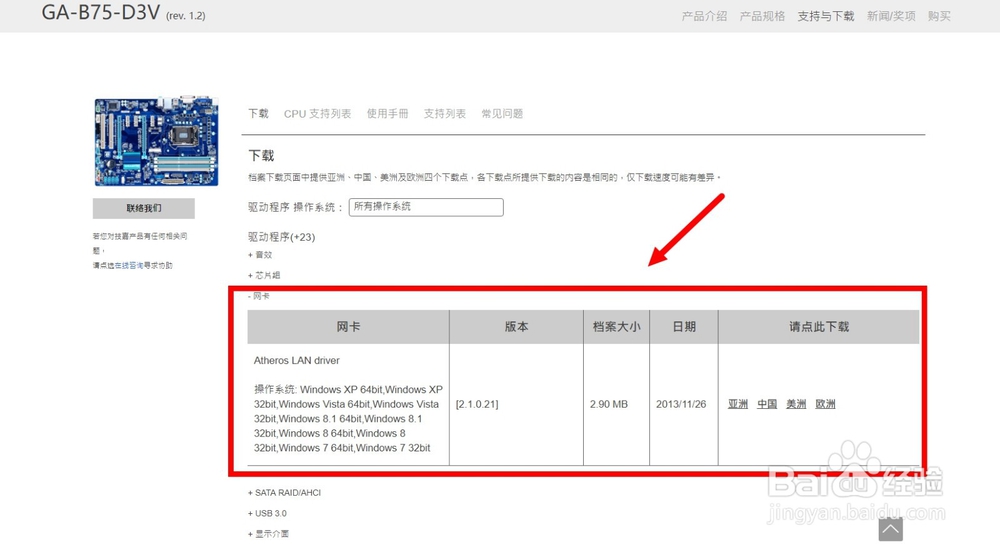Click the date 2013/11/26
This screenshot has width=1000, height=547.
click(x=681, y=404)
